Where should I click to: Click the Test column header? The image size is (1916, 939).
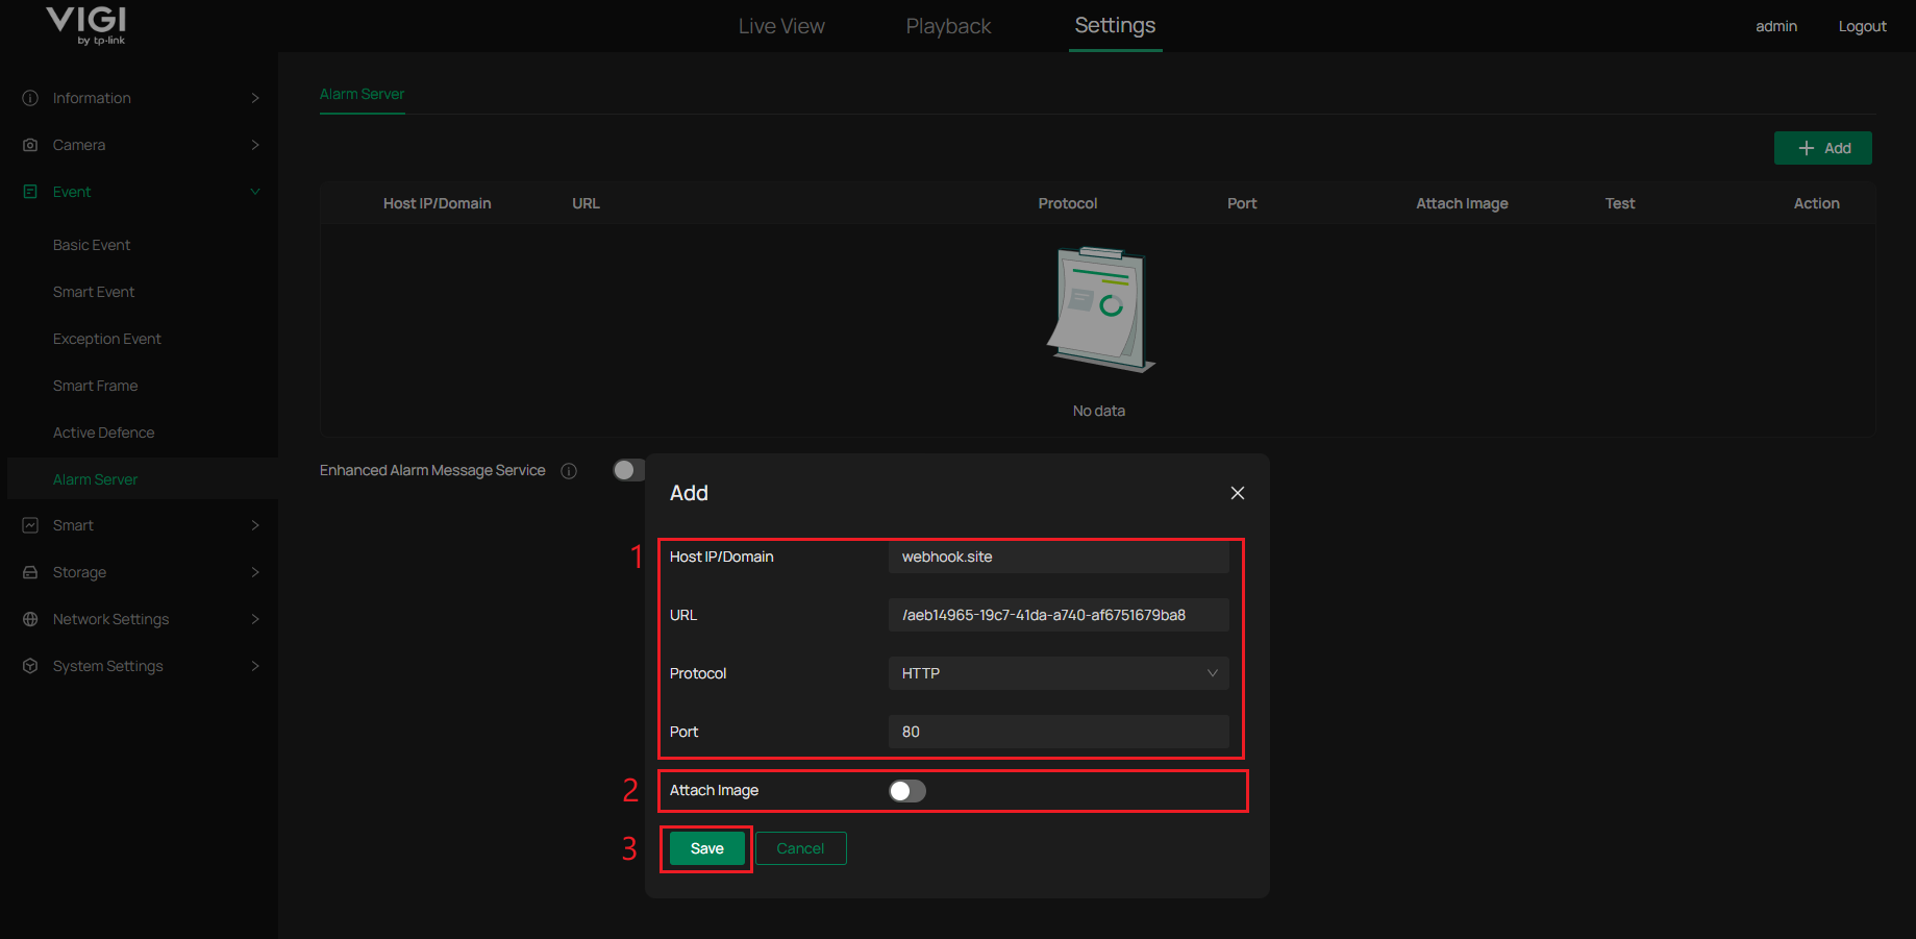coord(1620,203)
